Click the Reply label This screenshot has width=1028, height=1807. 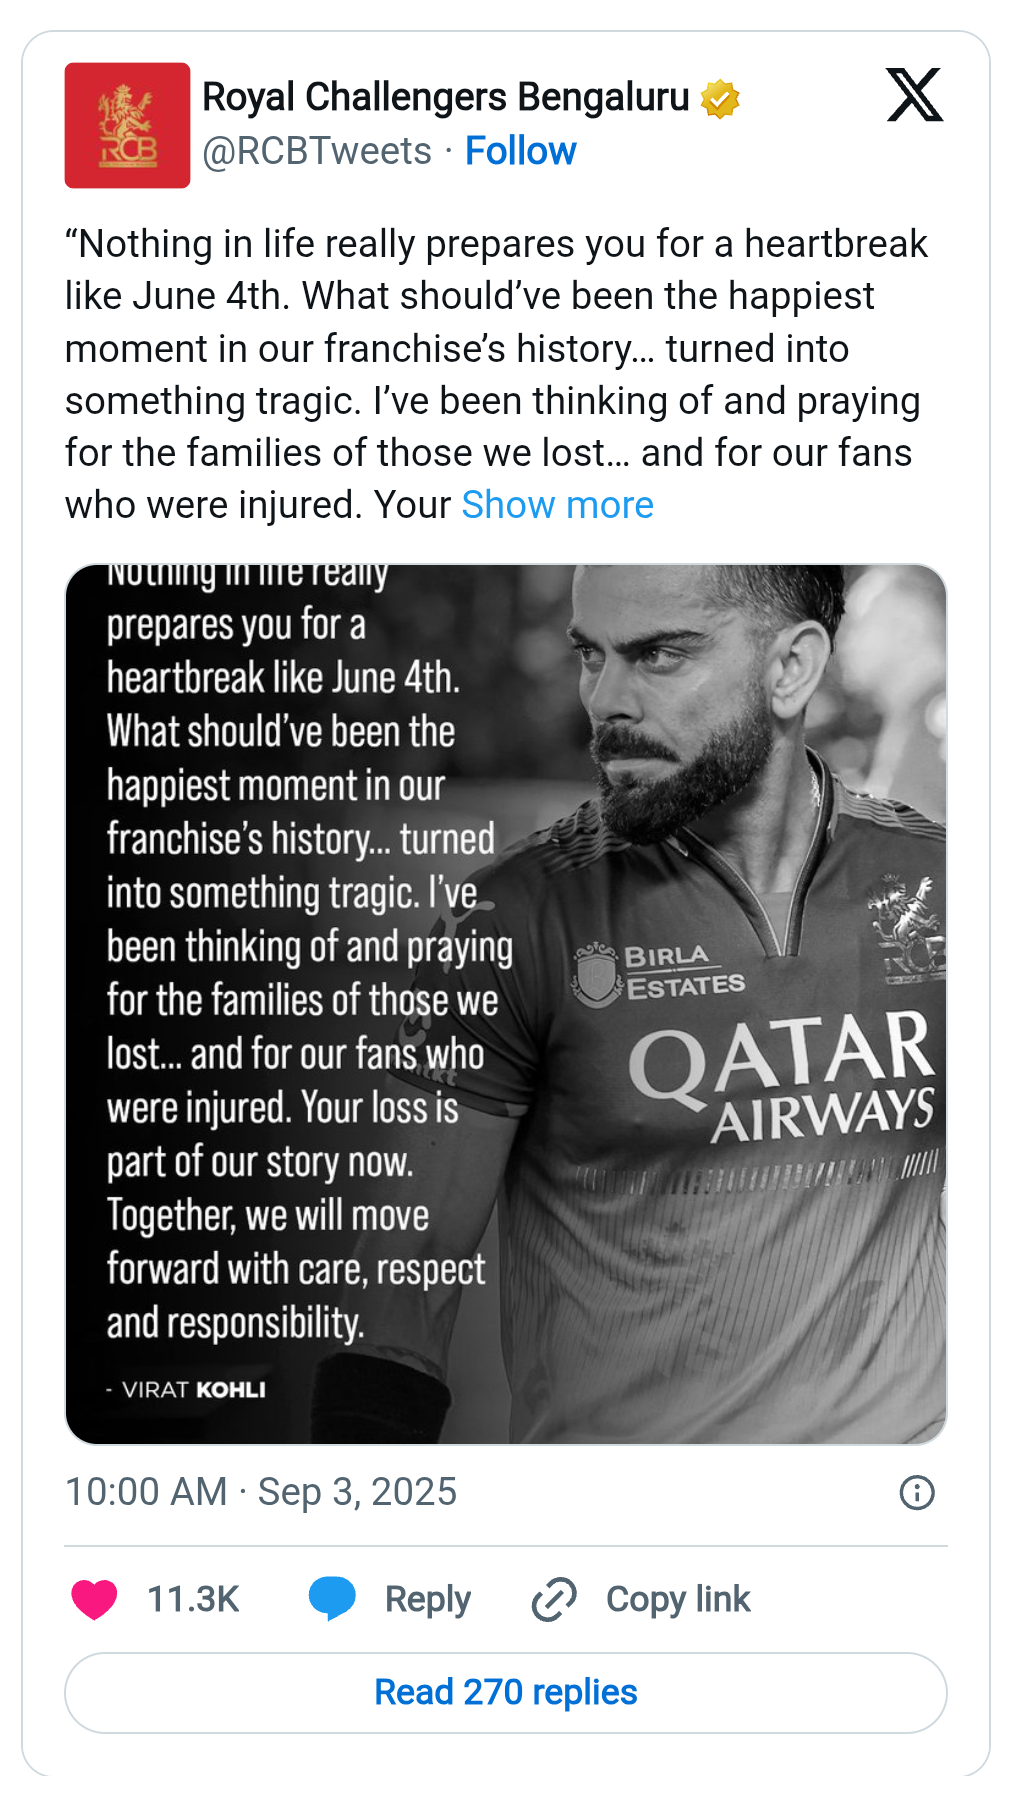pyautogui.click(x=427, y=1599)
